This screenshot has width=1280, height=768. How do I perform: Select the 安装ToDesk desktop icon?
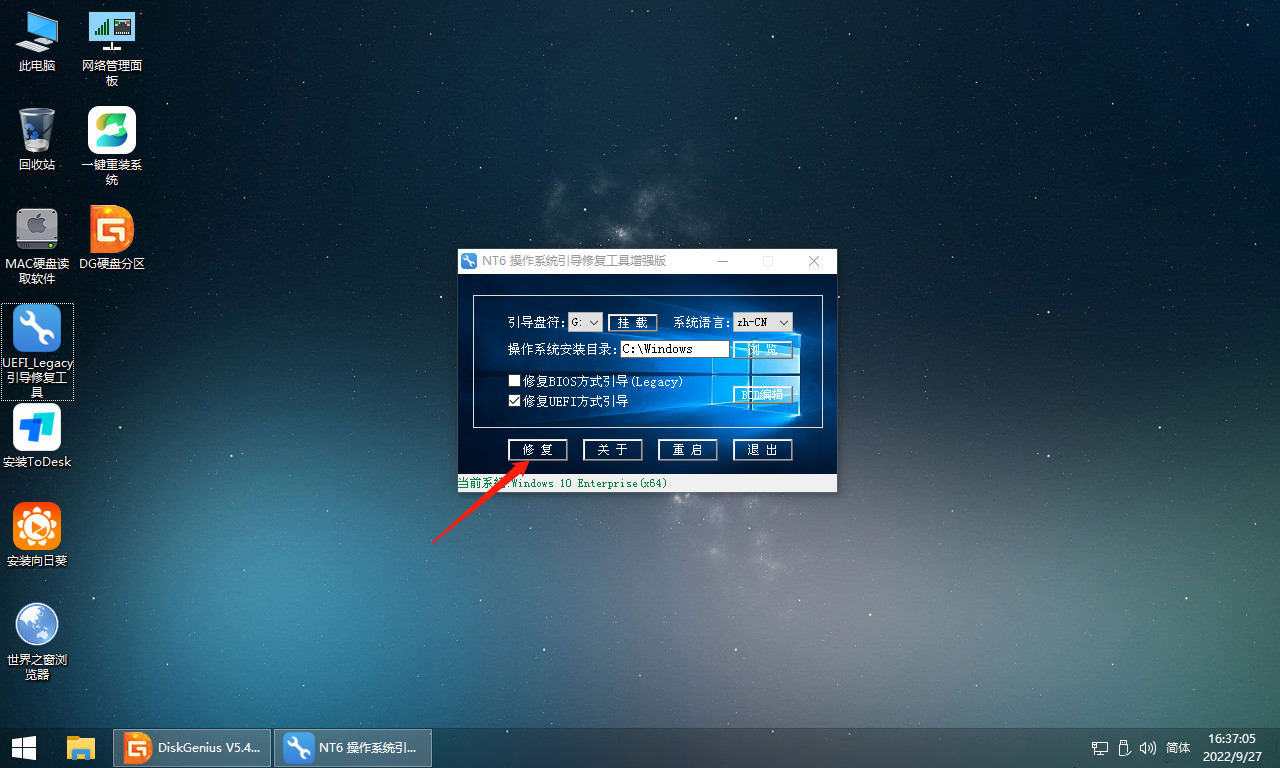click(37, 428)
